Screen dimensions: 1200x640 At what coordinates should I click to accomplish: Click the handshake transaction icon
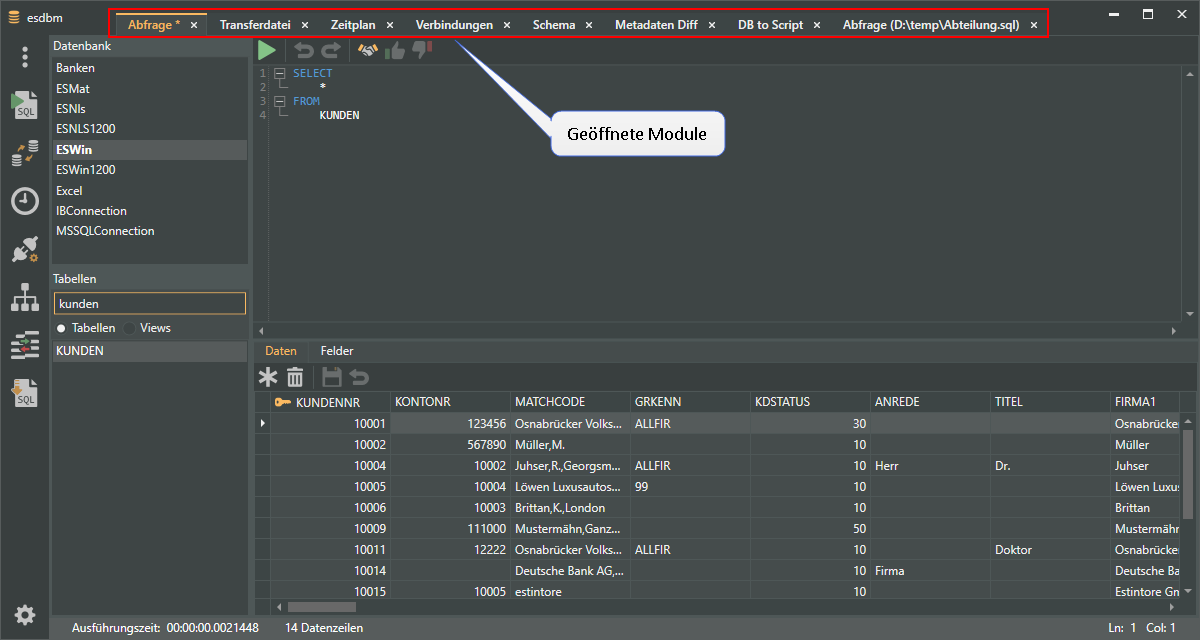(368, 50)
